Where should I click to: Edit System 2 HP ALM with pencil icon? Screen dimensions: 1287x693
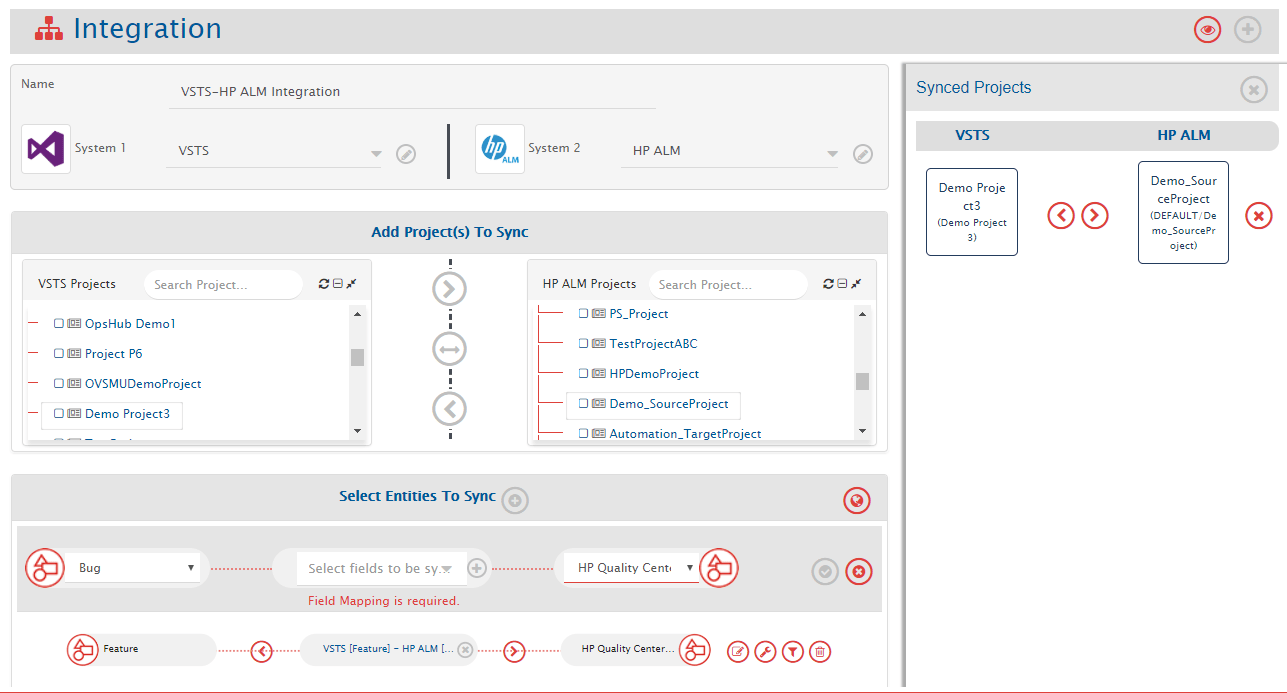coord(862,154)
